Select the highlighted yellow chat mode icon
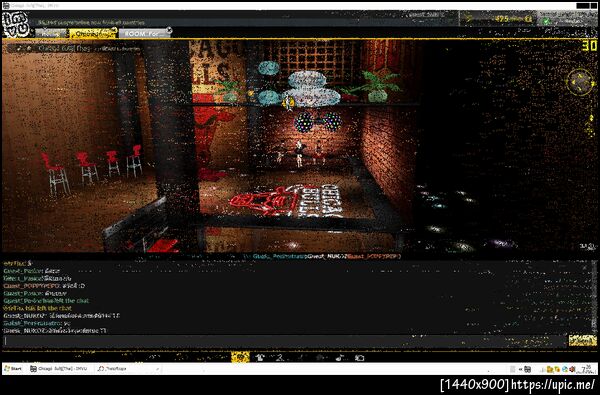This screenshot has height=395, width=600. [x=240, y=357]
